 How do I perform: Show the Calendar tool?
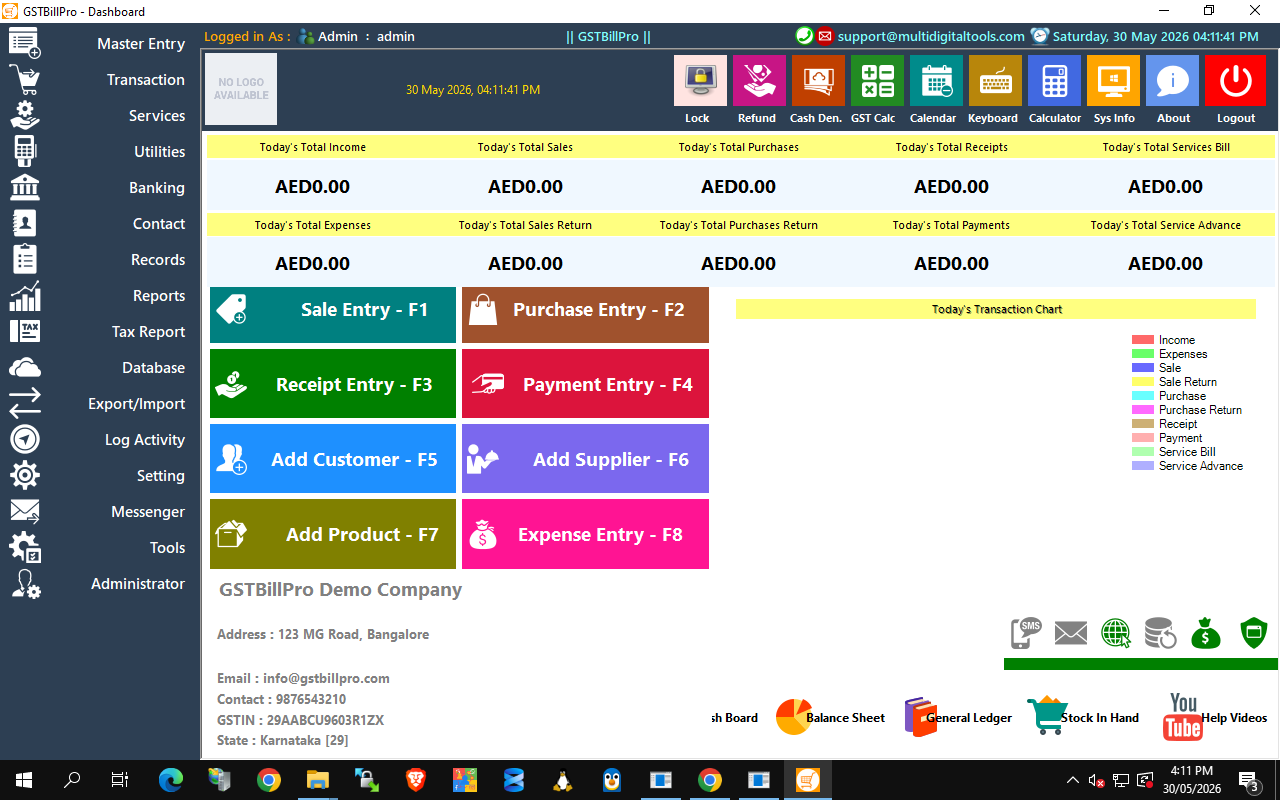(x=936, y=81)
